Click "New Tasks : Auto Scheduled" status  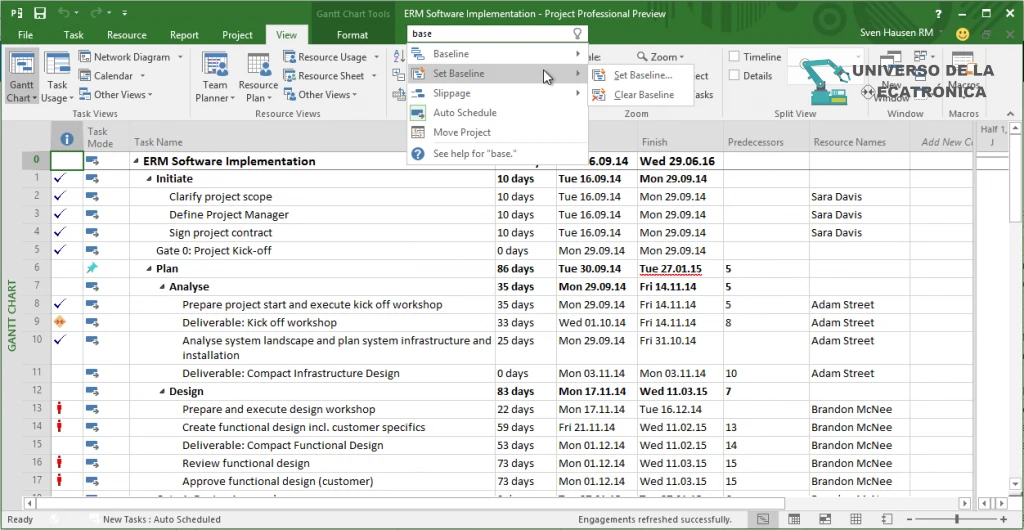click(x=162, y=520)
